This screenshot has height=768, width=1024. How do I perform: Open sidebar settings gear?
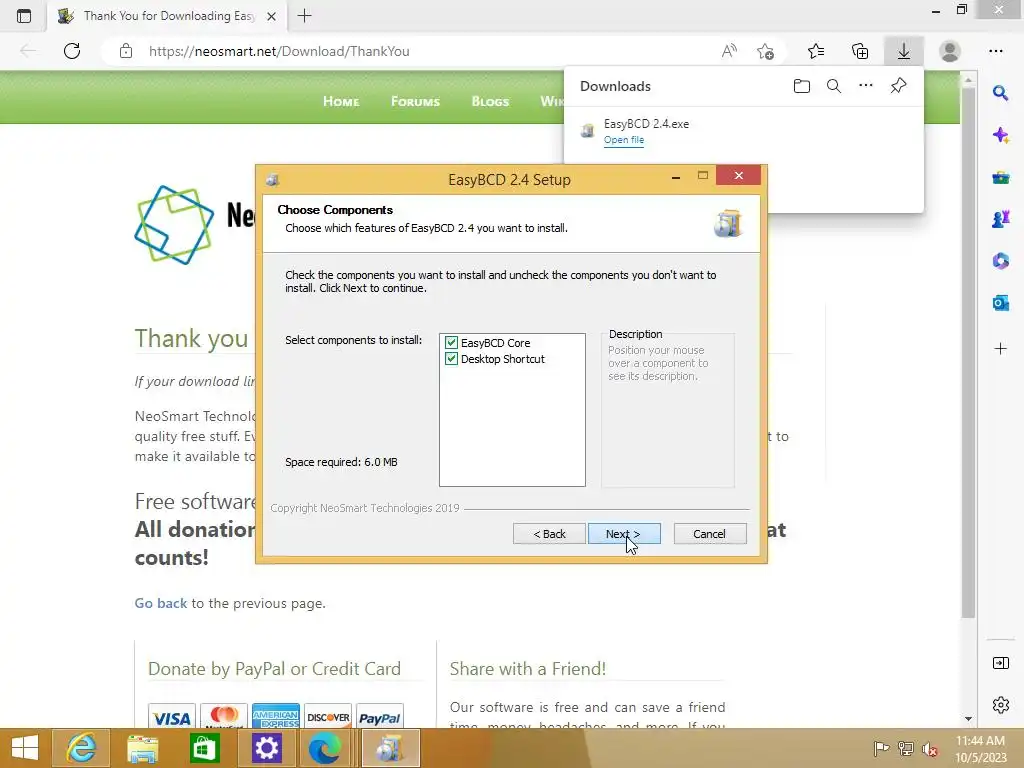point(1000,705)
